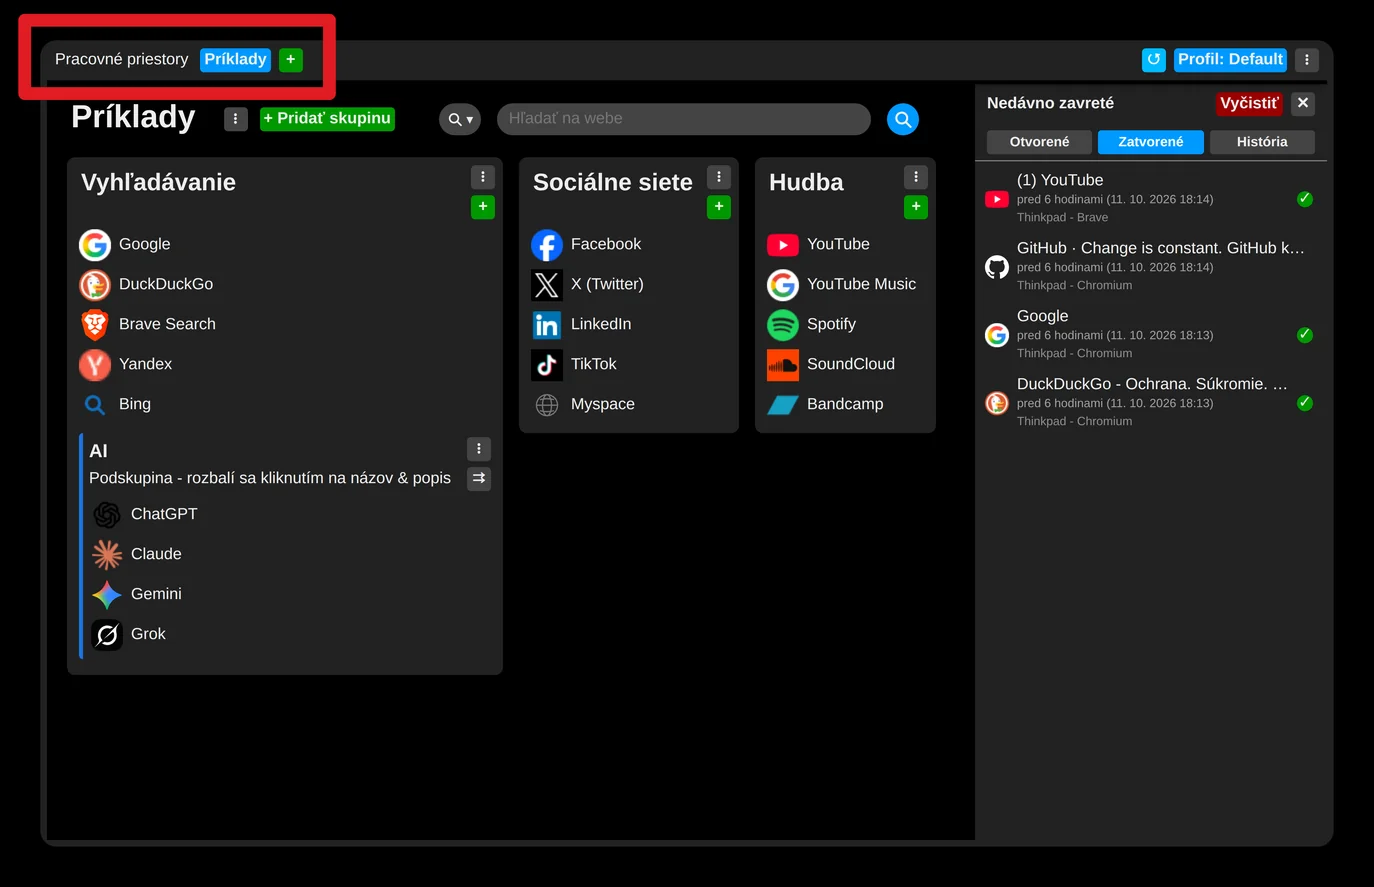This screenshot has width=1374, height=887.
Task: Open the three-dot menu next to Profil: Default
Action: [1307, 60]
